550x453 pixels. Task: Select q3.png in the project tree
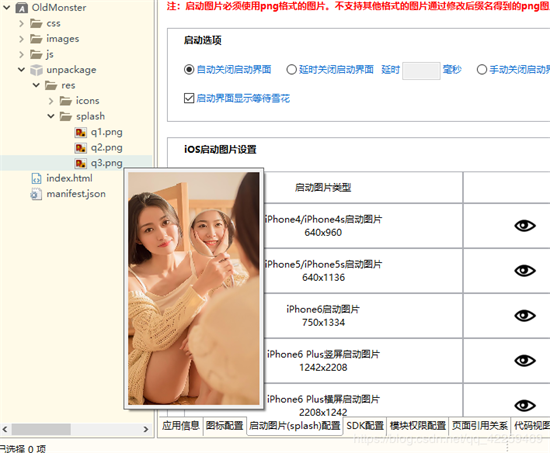pos(107,163)
